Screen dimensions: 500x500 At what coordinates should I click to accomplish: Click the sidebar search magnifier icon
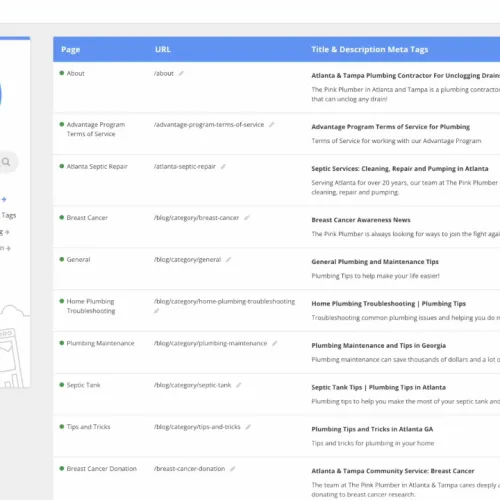click(x=6, y=162)
